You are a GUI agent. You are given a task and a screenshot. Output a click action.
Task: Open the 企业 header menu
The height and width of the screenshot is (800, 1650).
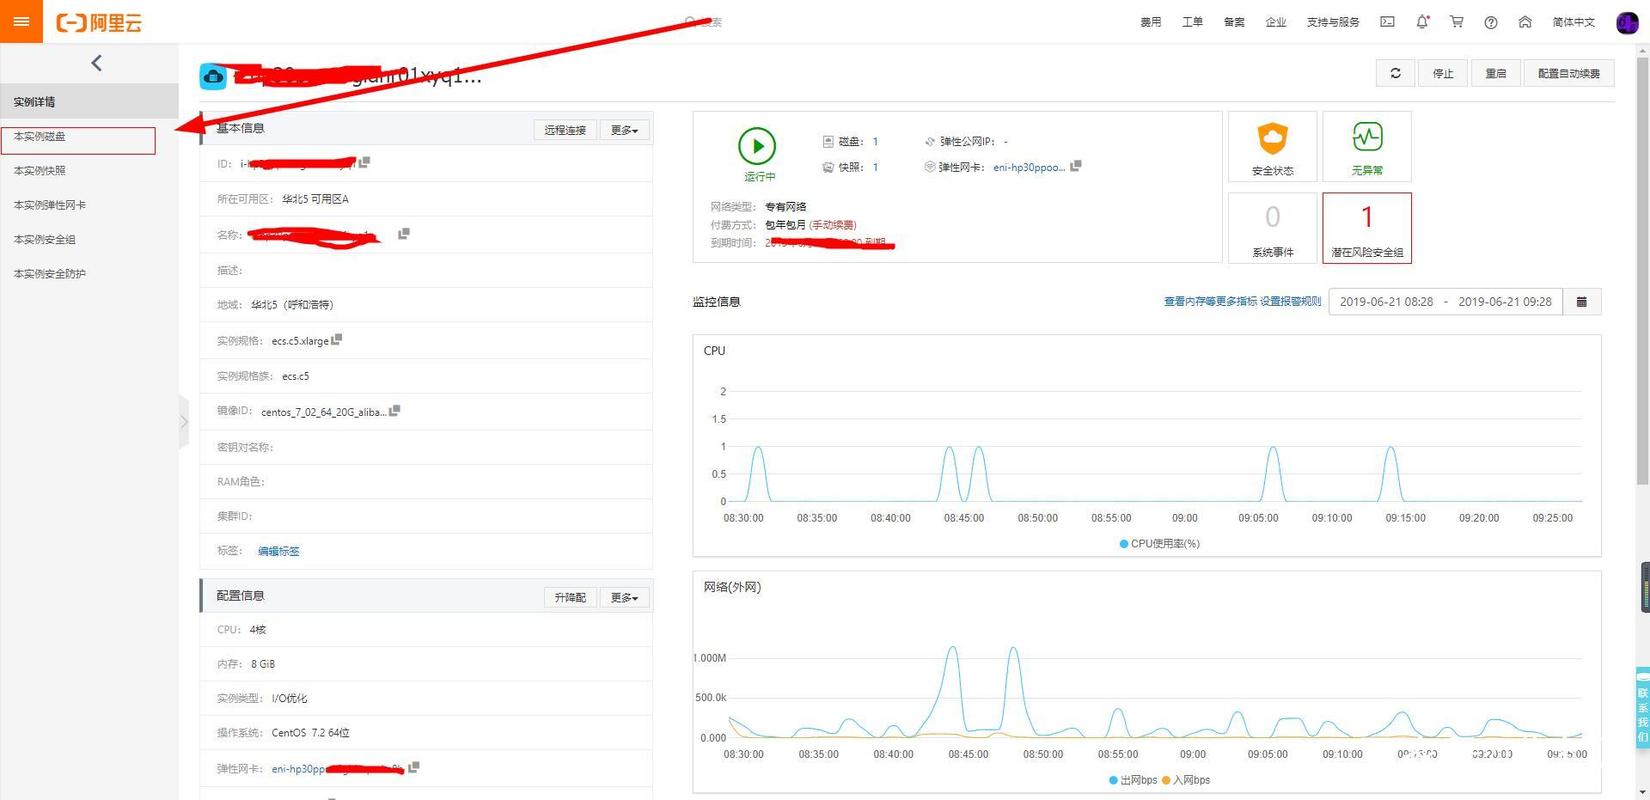[1276, 22]
